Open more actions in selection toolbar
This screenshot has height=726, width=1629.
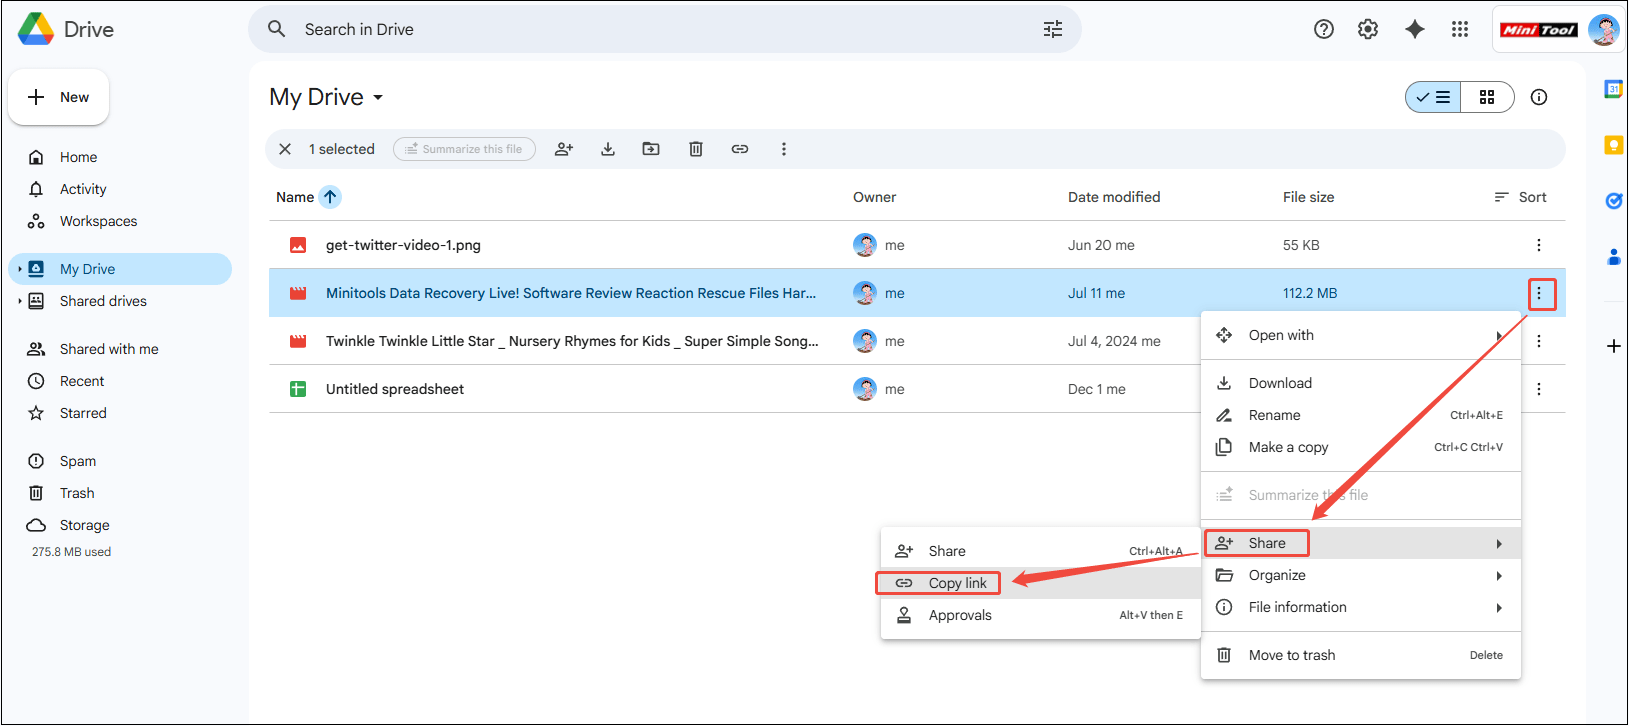(x=784, y=149)
